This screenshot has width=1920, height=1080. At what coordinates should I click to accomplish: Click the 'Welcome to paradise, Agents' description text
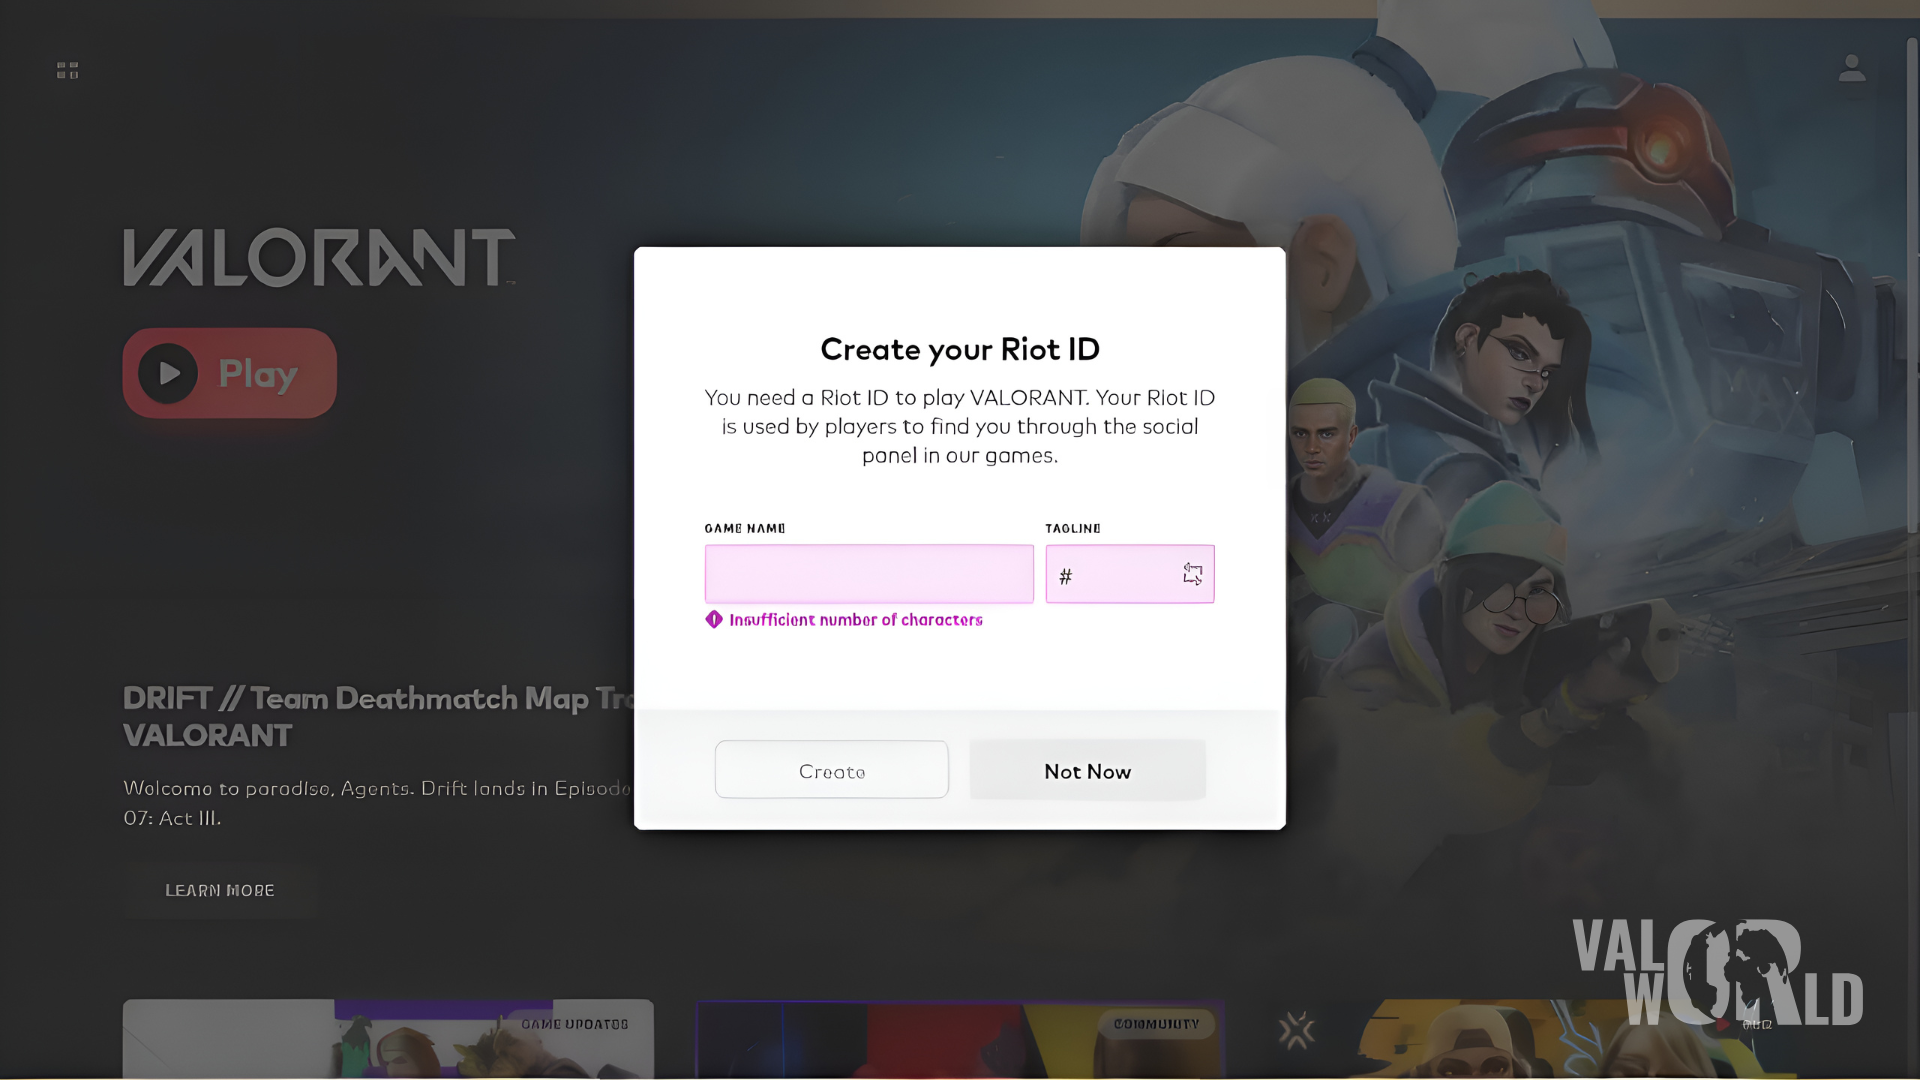point(377,803)
